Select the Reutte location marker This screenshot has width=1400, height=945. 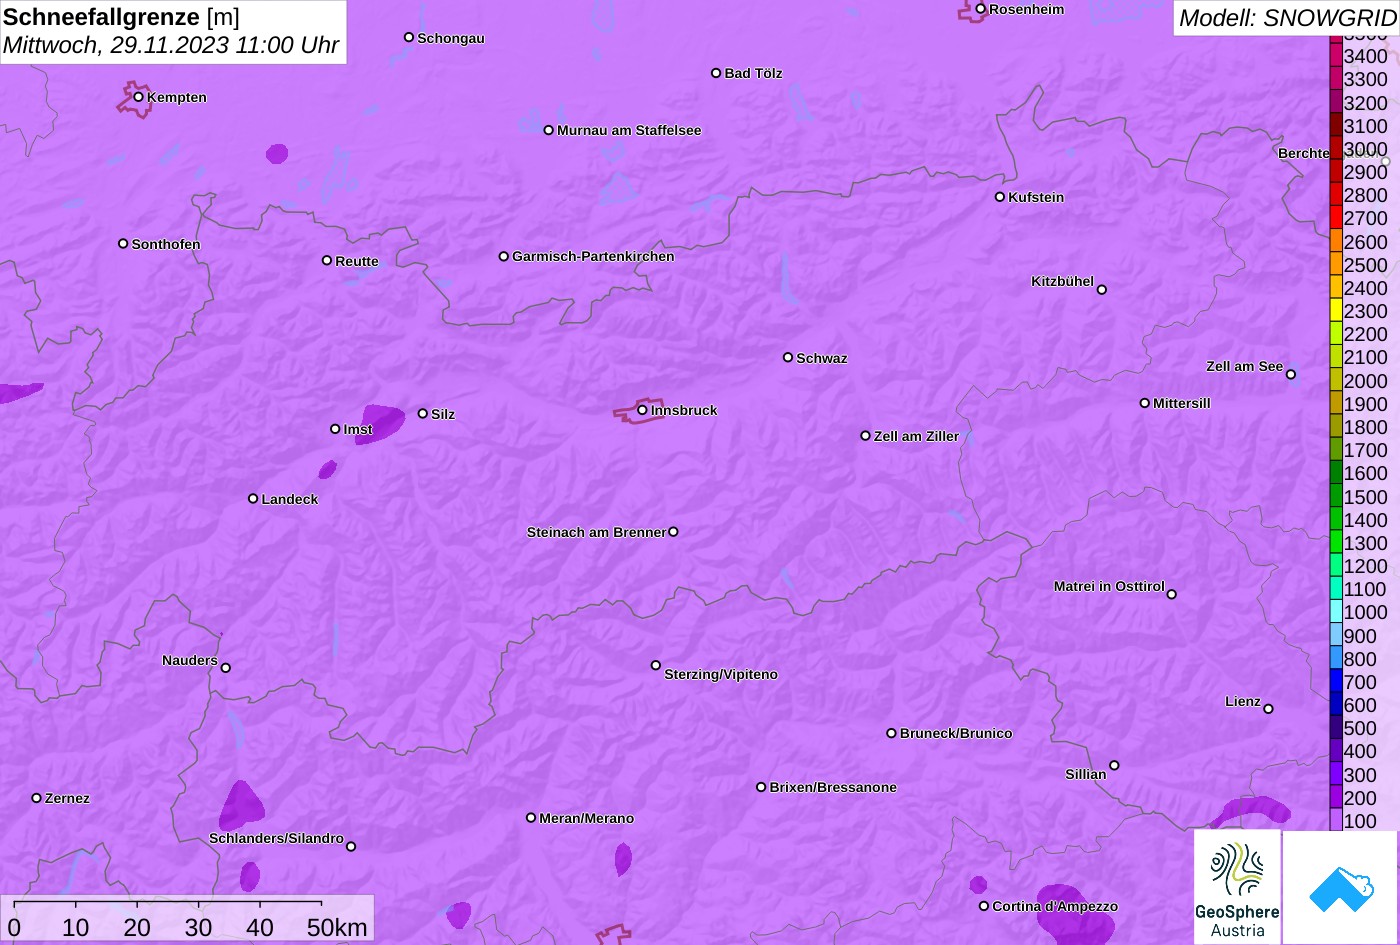[327, 260]
